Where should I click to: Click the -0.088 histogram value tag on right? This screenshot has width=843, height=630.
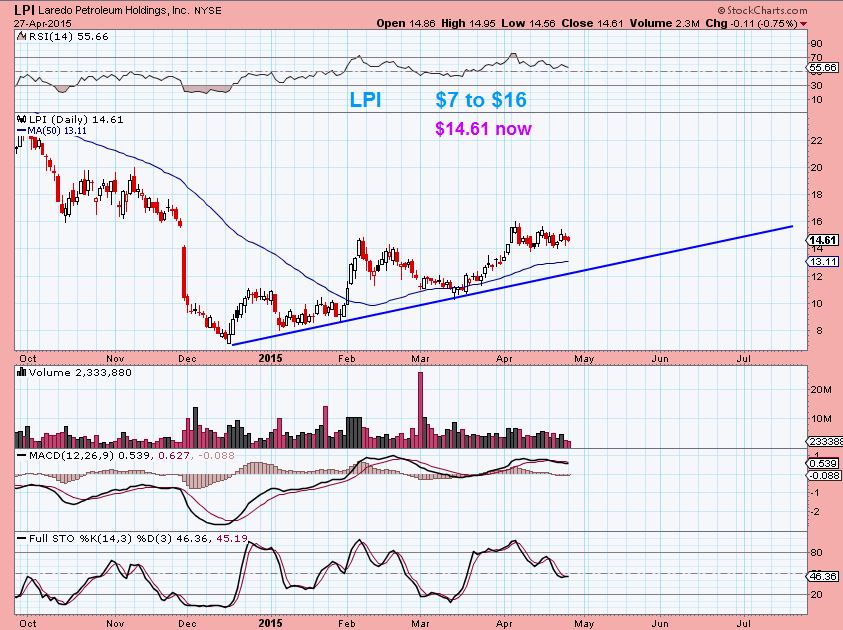pos(824,476)
